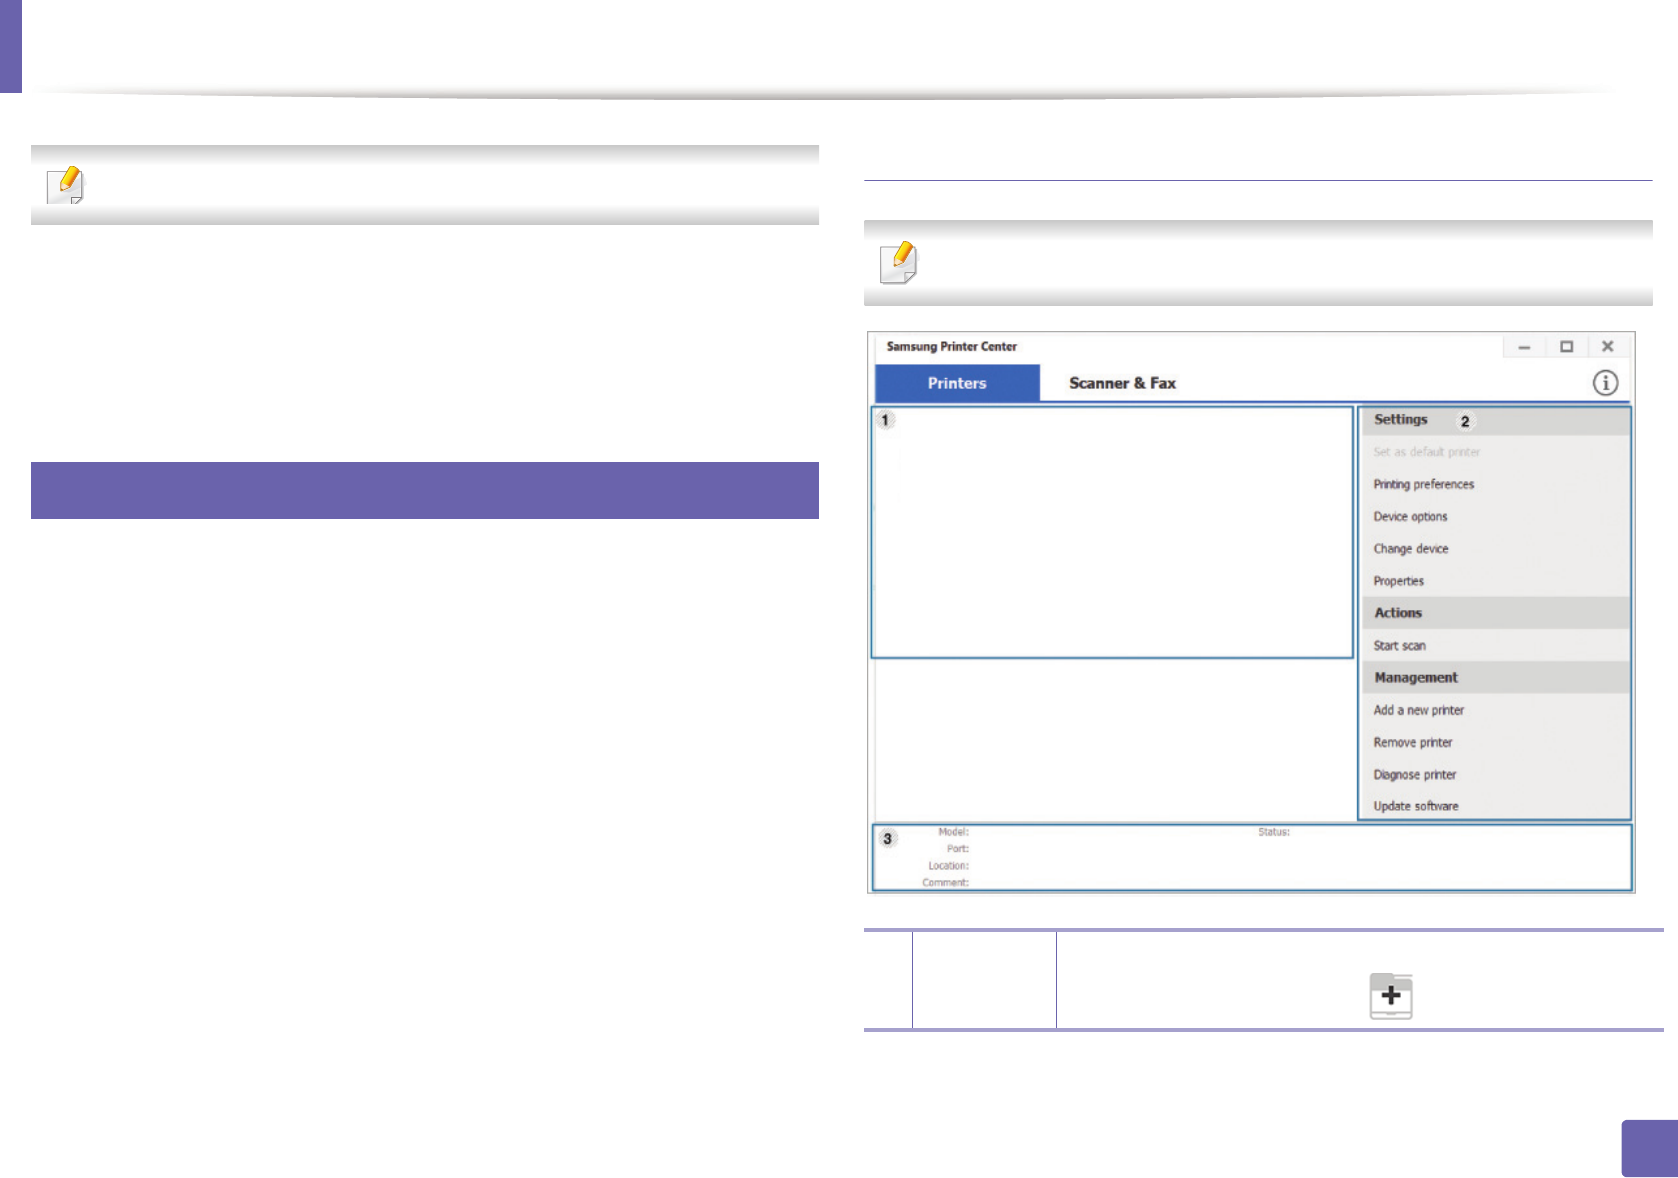The width and height of the screenshot is (1678, 1178).
Task: Switch to the Scanner & Fax tab
Action: tap(1122, 383)
